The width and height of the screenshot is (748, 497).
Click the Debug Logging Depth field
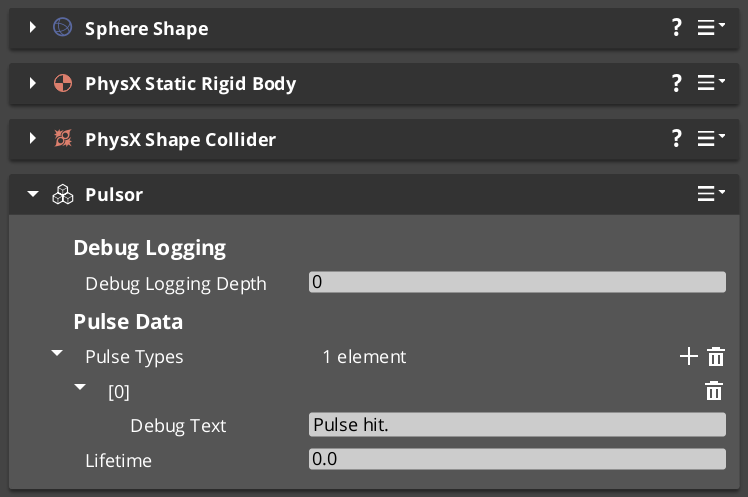pyautogui.click(x=517, y=283)
